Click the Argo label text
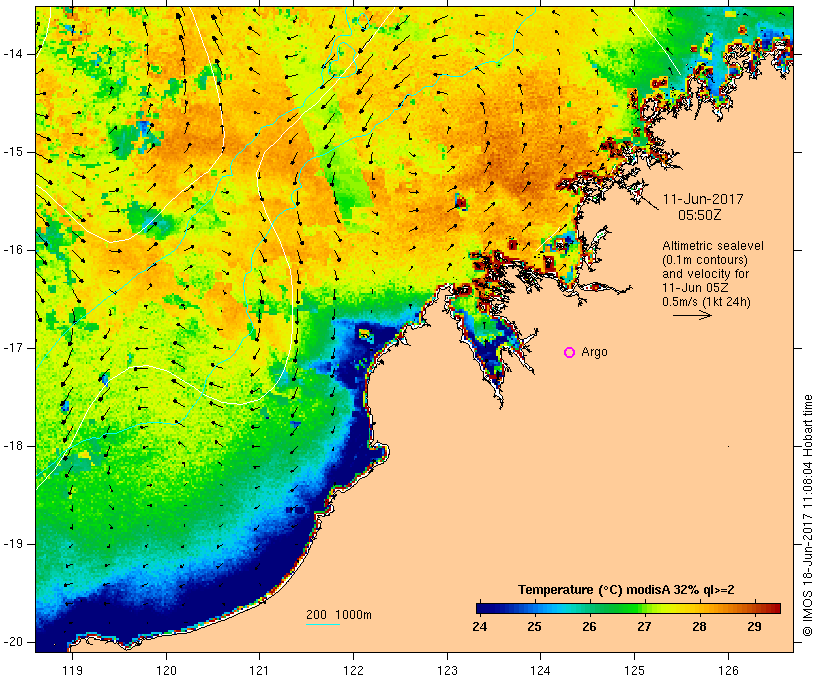Screen dimensions: 820x680 [595, 353]
